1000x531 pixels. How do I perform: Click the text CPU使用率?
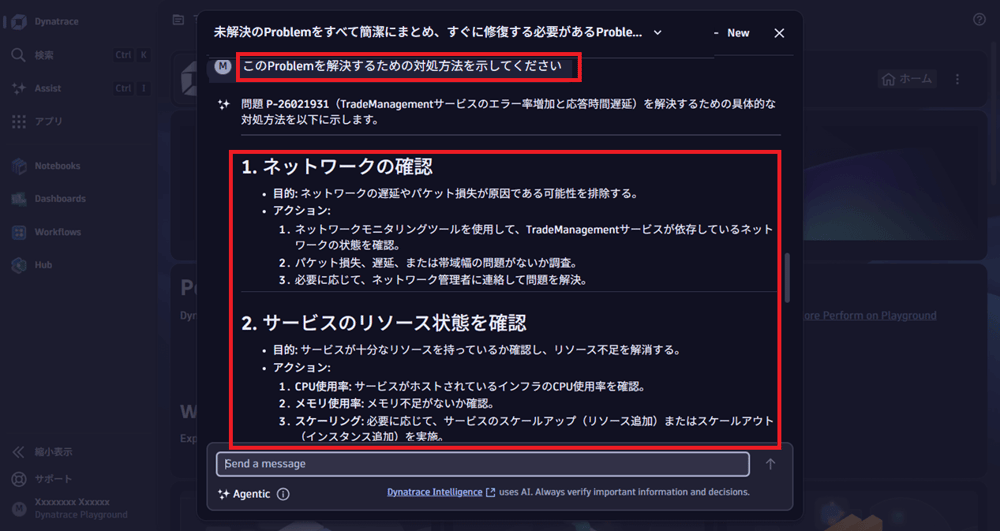point(323,386)
